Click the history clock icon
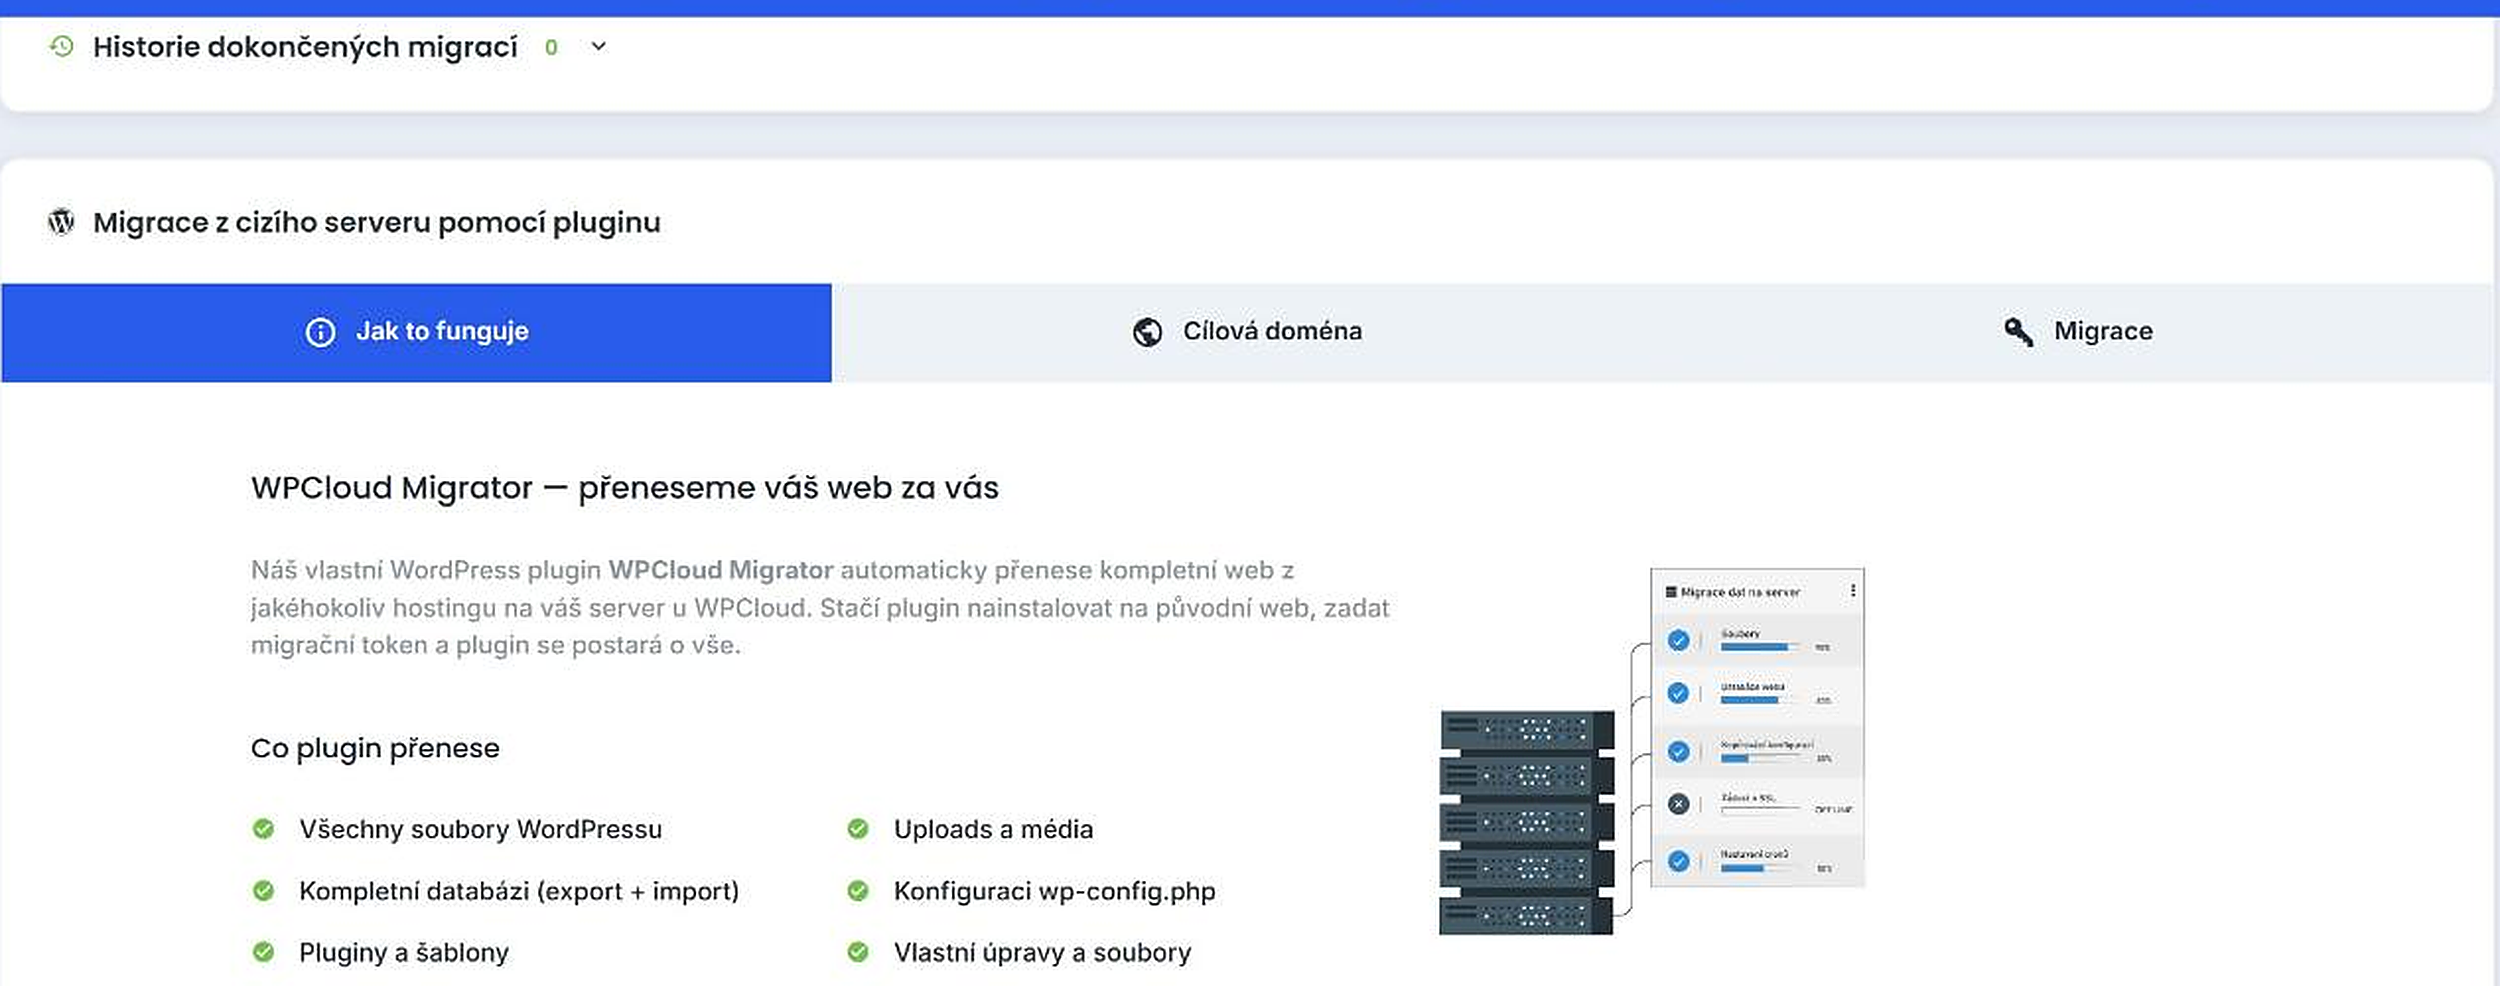Screen dimensions: 2500x986 pyautogui.click(x=62, y=46)
